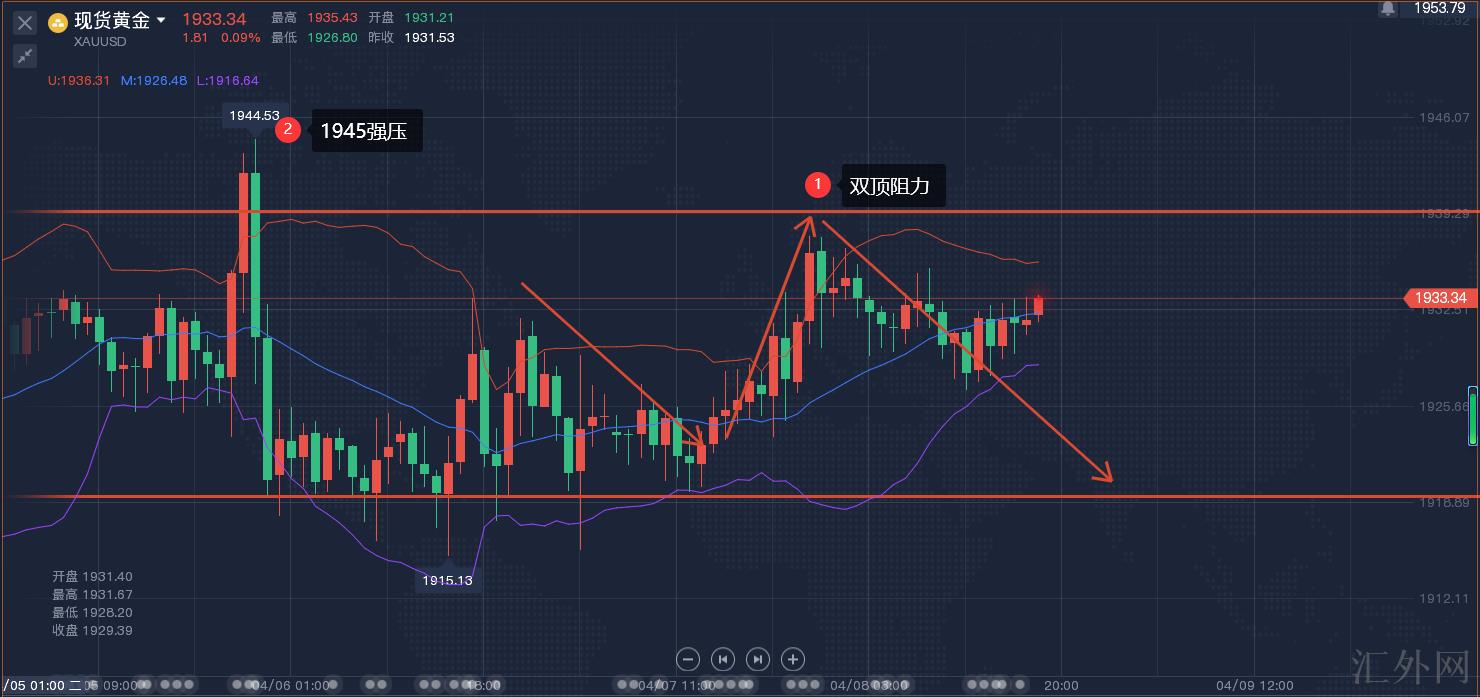Jump to previous bars with skip-back button
Viewport: 1480px width, 697px height.
(x=722, y=659)
